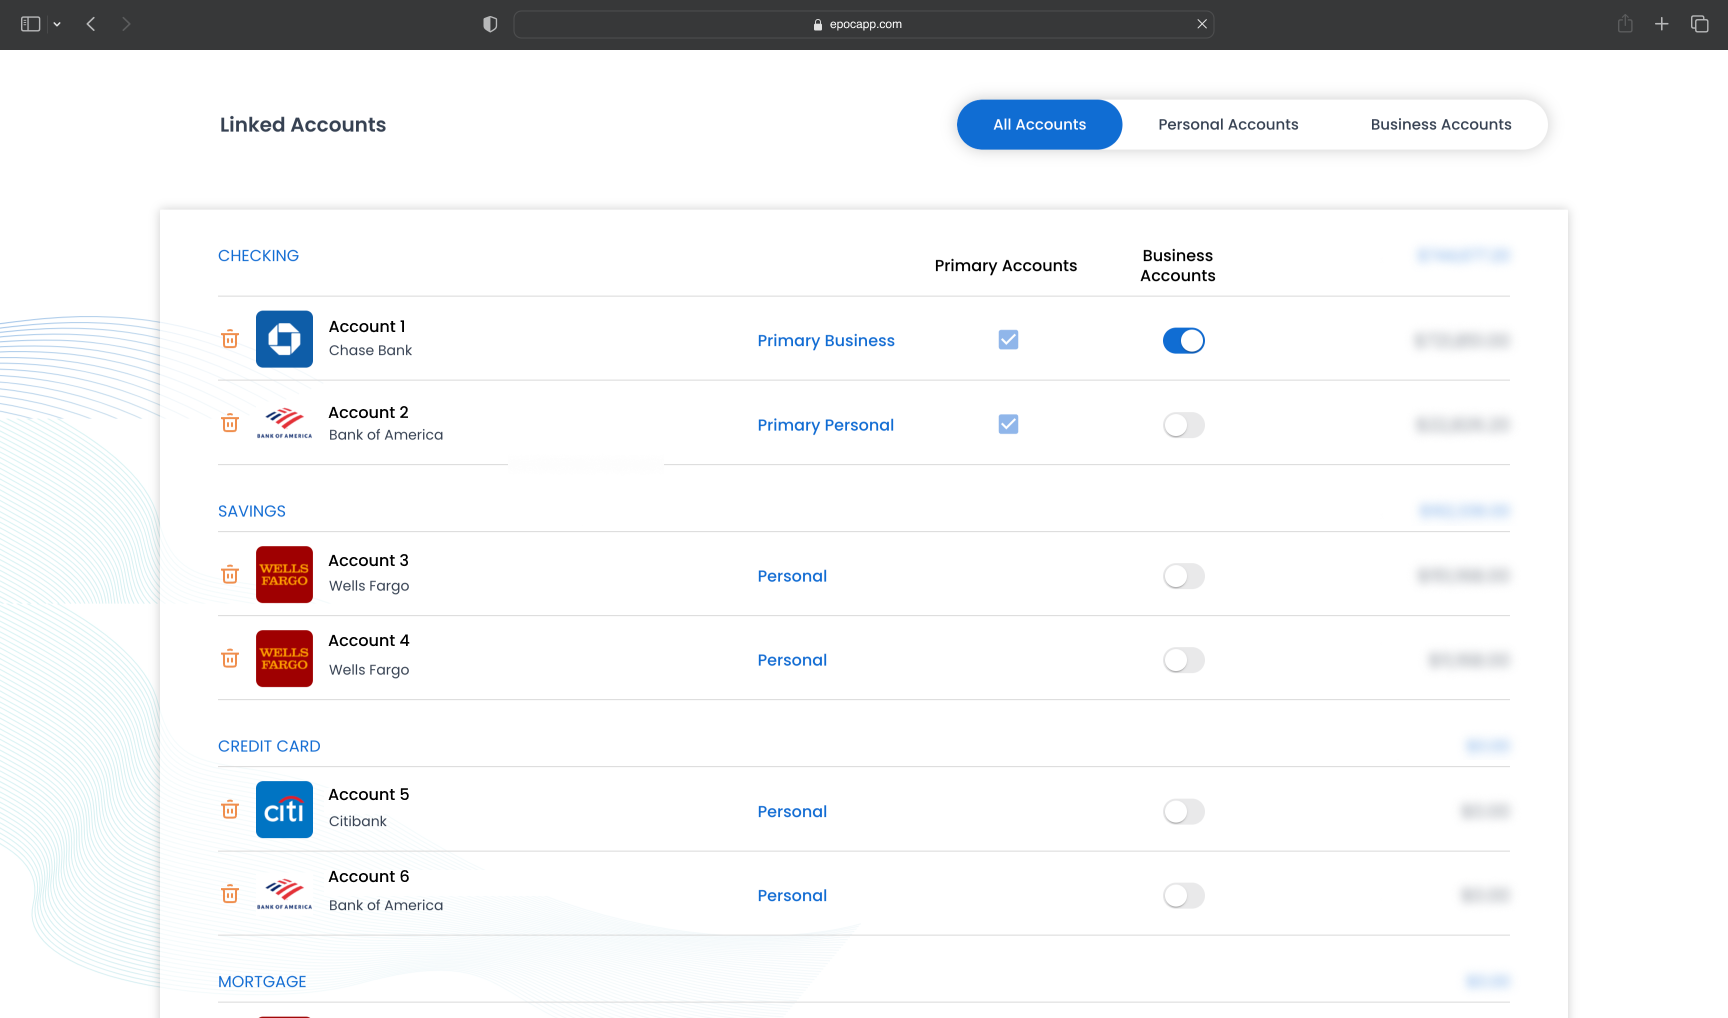Click the Account 2 name text
The image size is (1728, 1018).
(x=368, y=412)
